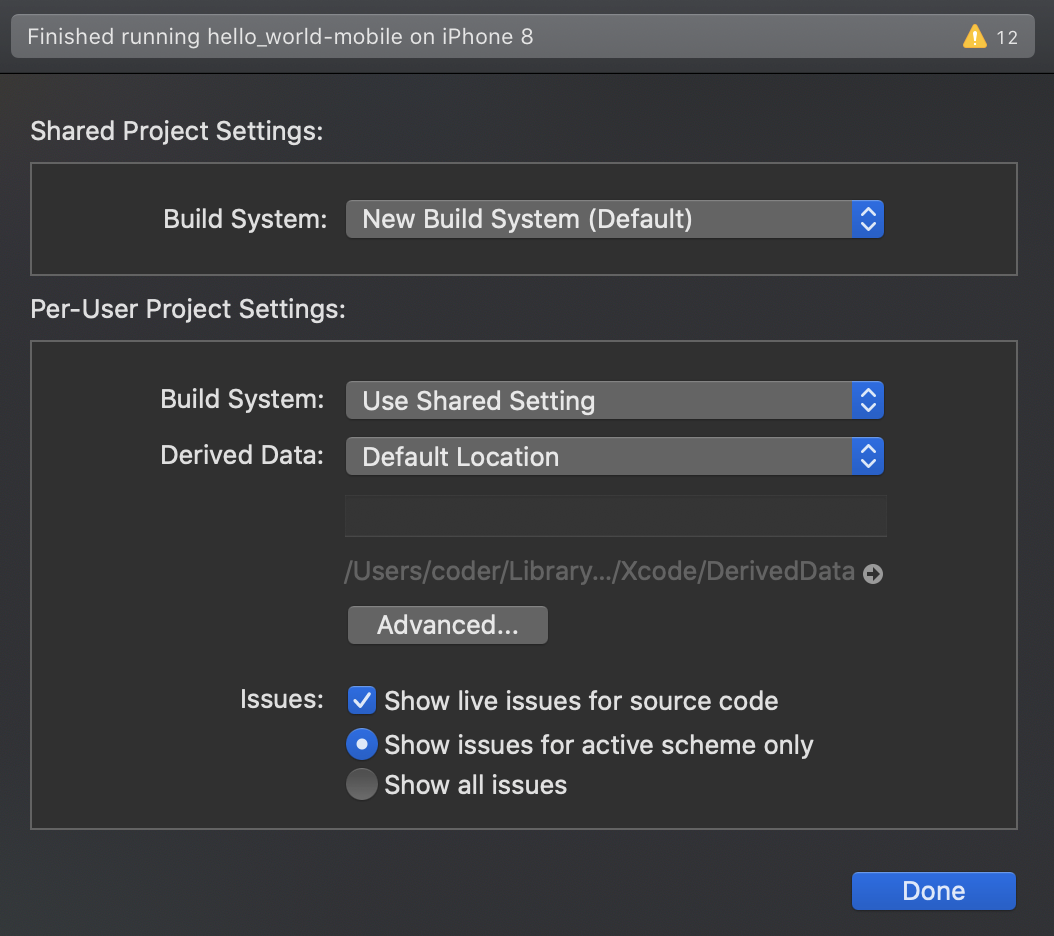Click blue chevrons on New Build System popup
The height and width of the screenshot is (936, 1054).
[868, 219]
